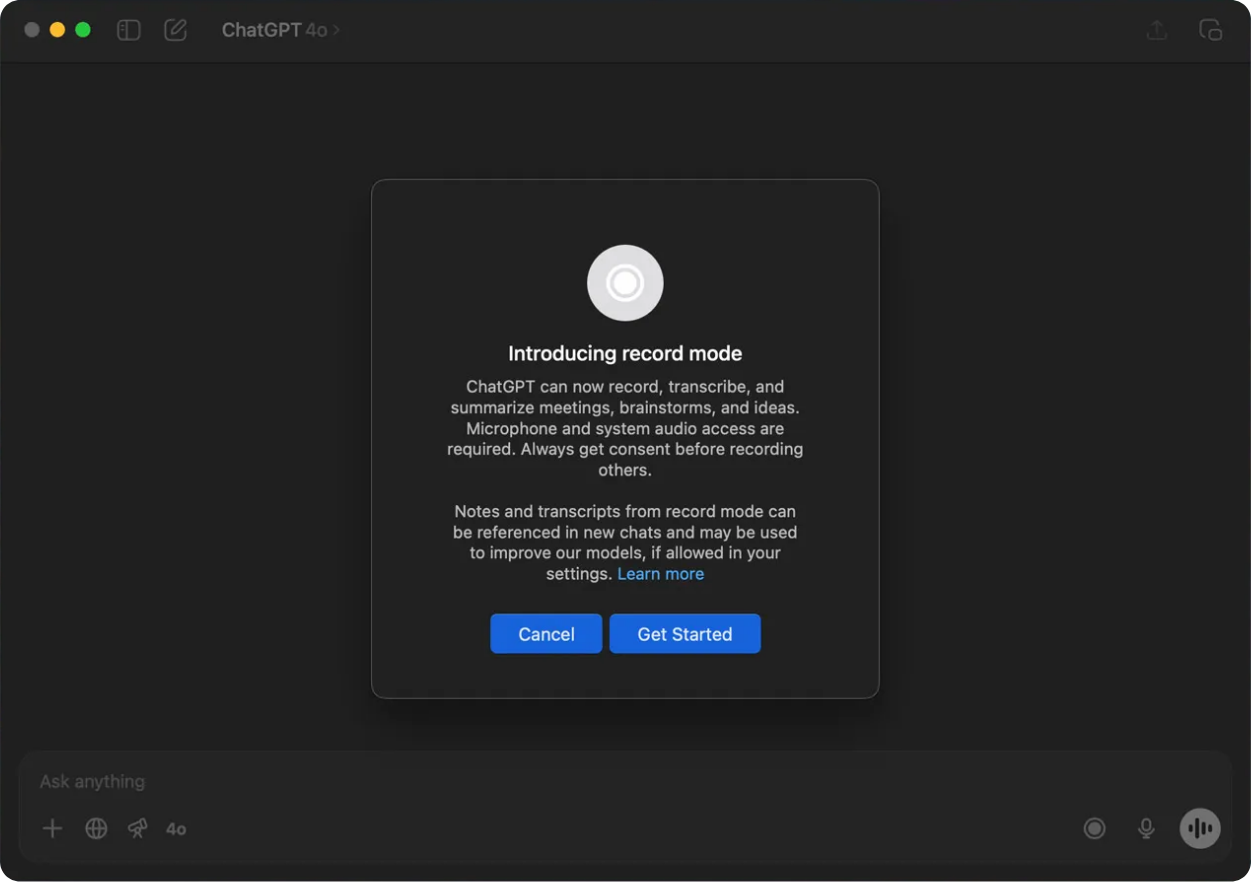This screenshot has width=1252, height=882.
Task: Cancel the record mode dialog
Action: [x=546, y=634]
